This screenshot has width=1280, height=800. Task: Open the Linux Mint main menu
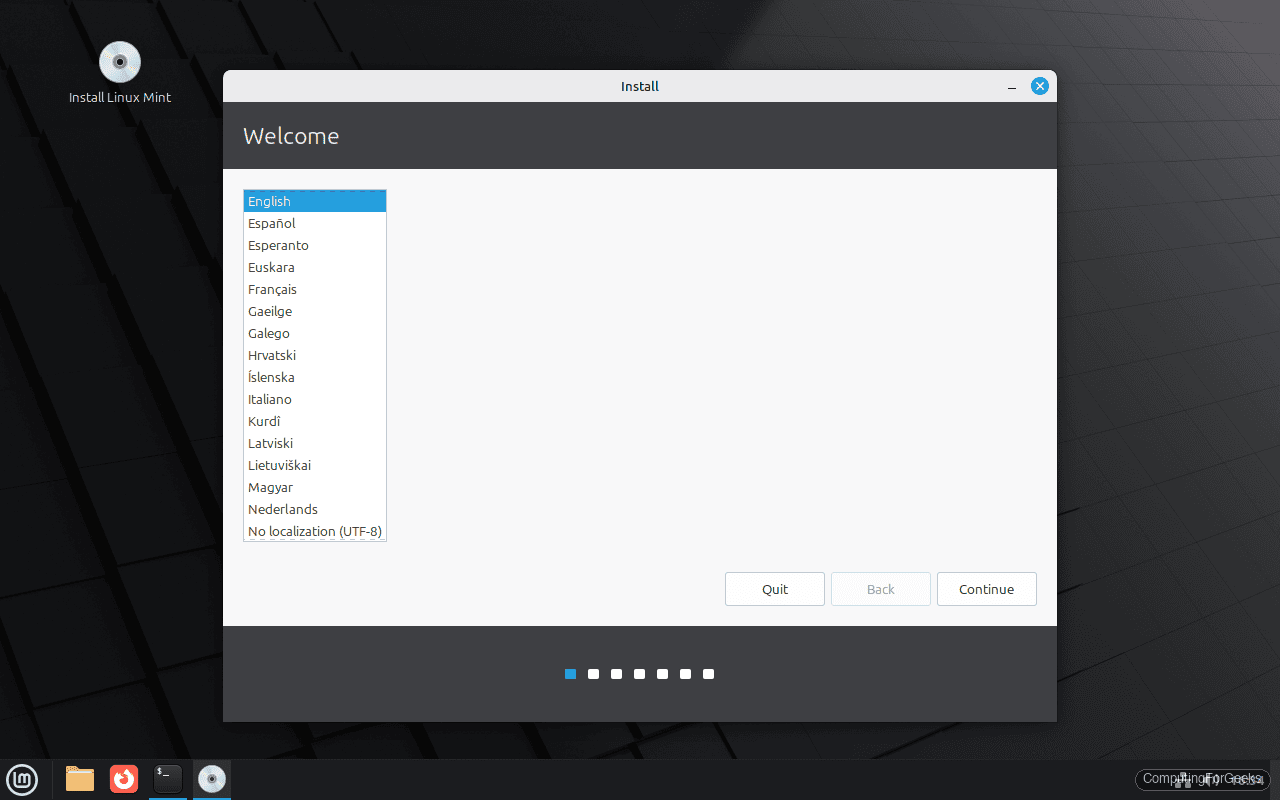tap(22, 780)
